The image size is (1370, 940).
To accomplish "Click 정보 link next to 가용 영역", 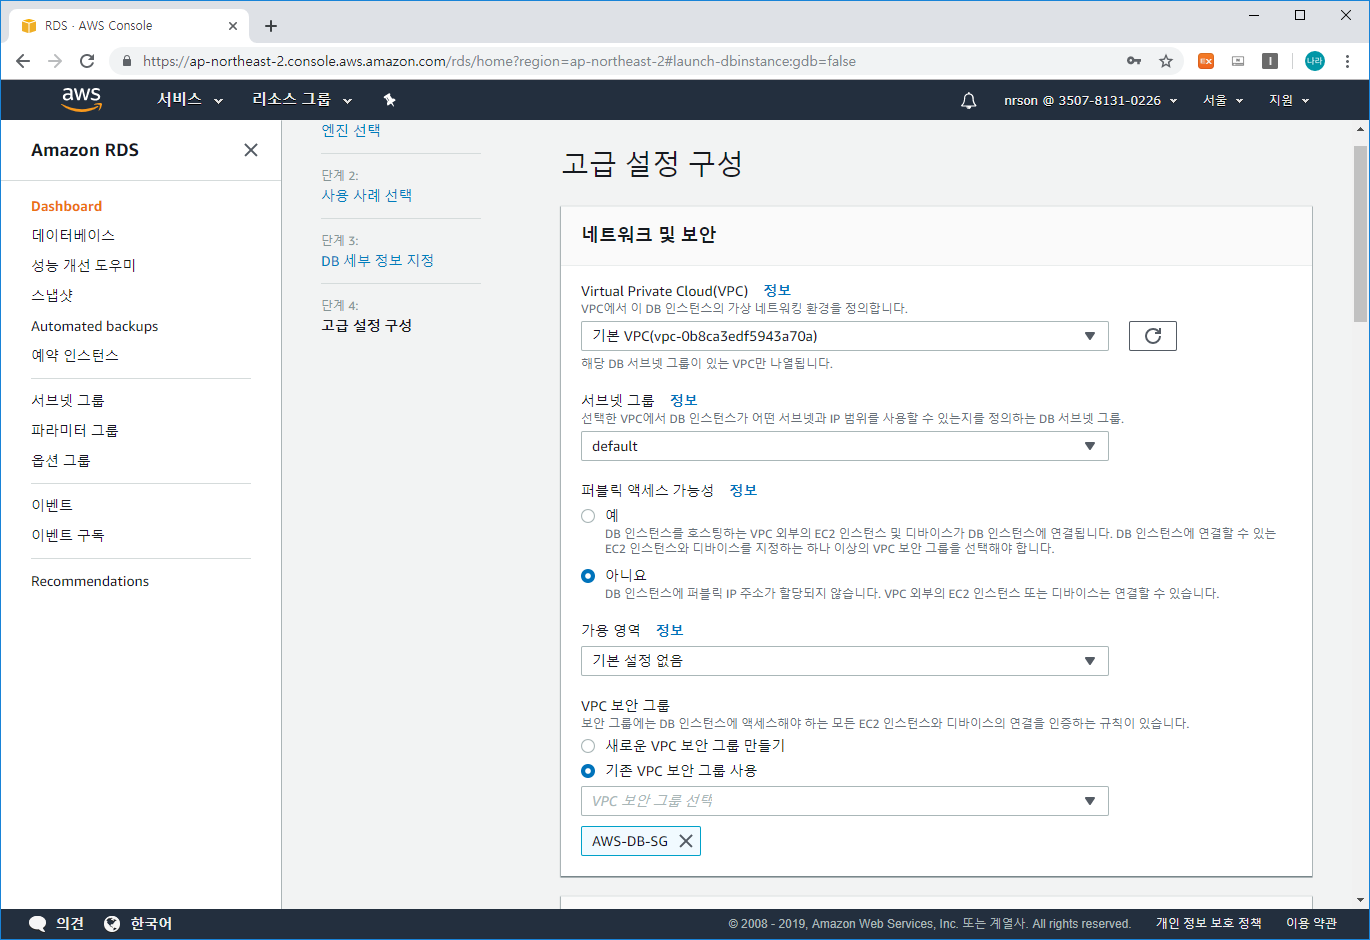I will click(669, 630).
